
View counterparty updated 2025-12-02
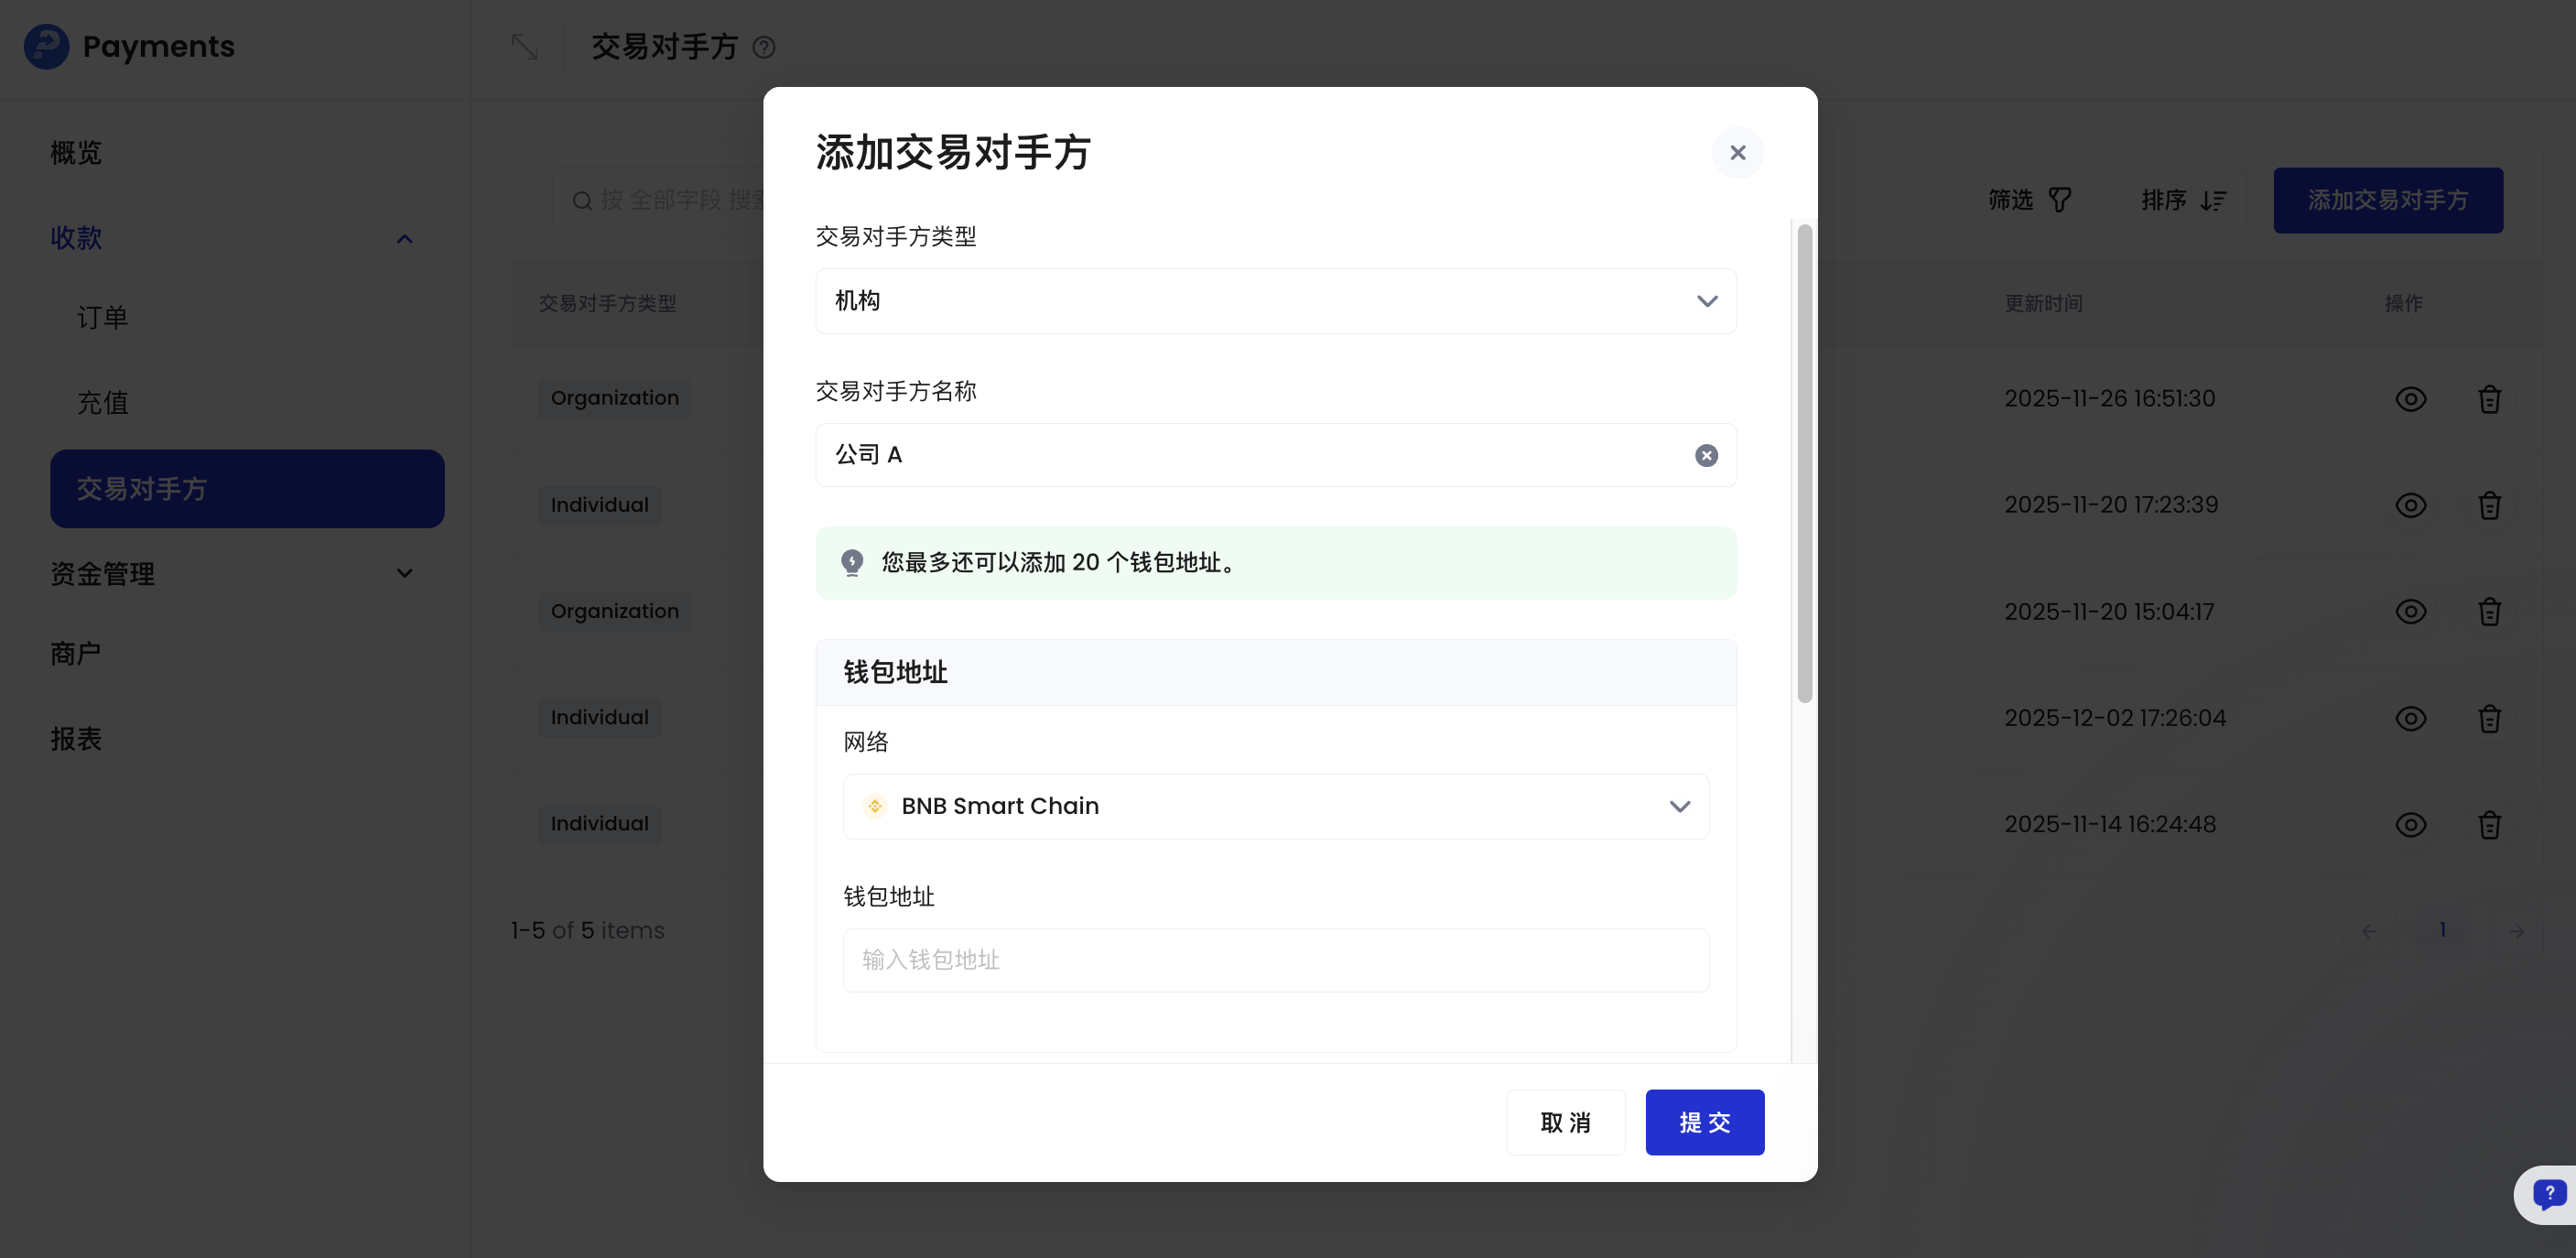click(2411, 718)
